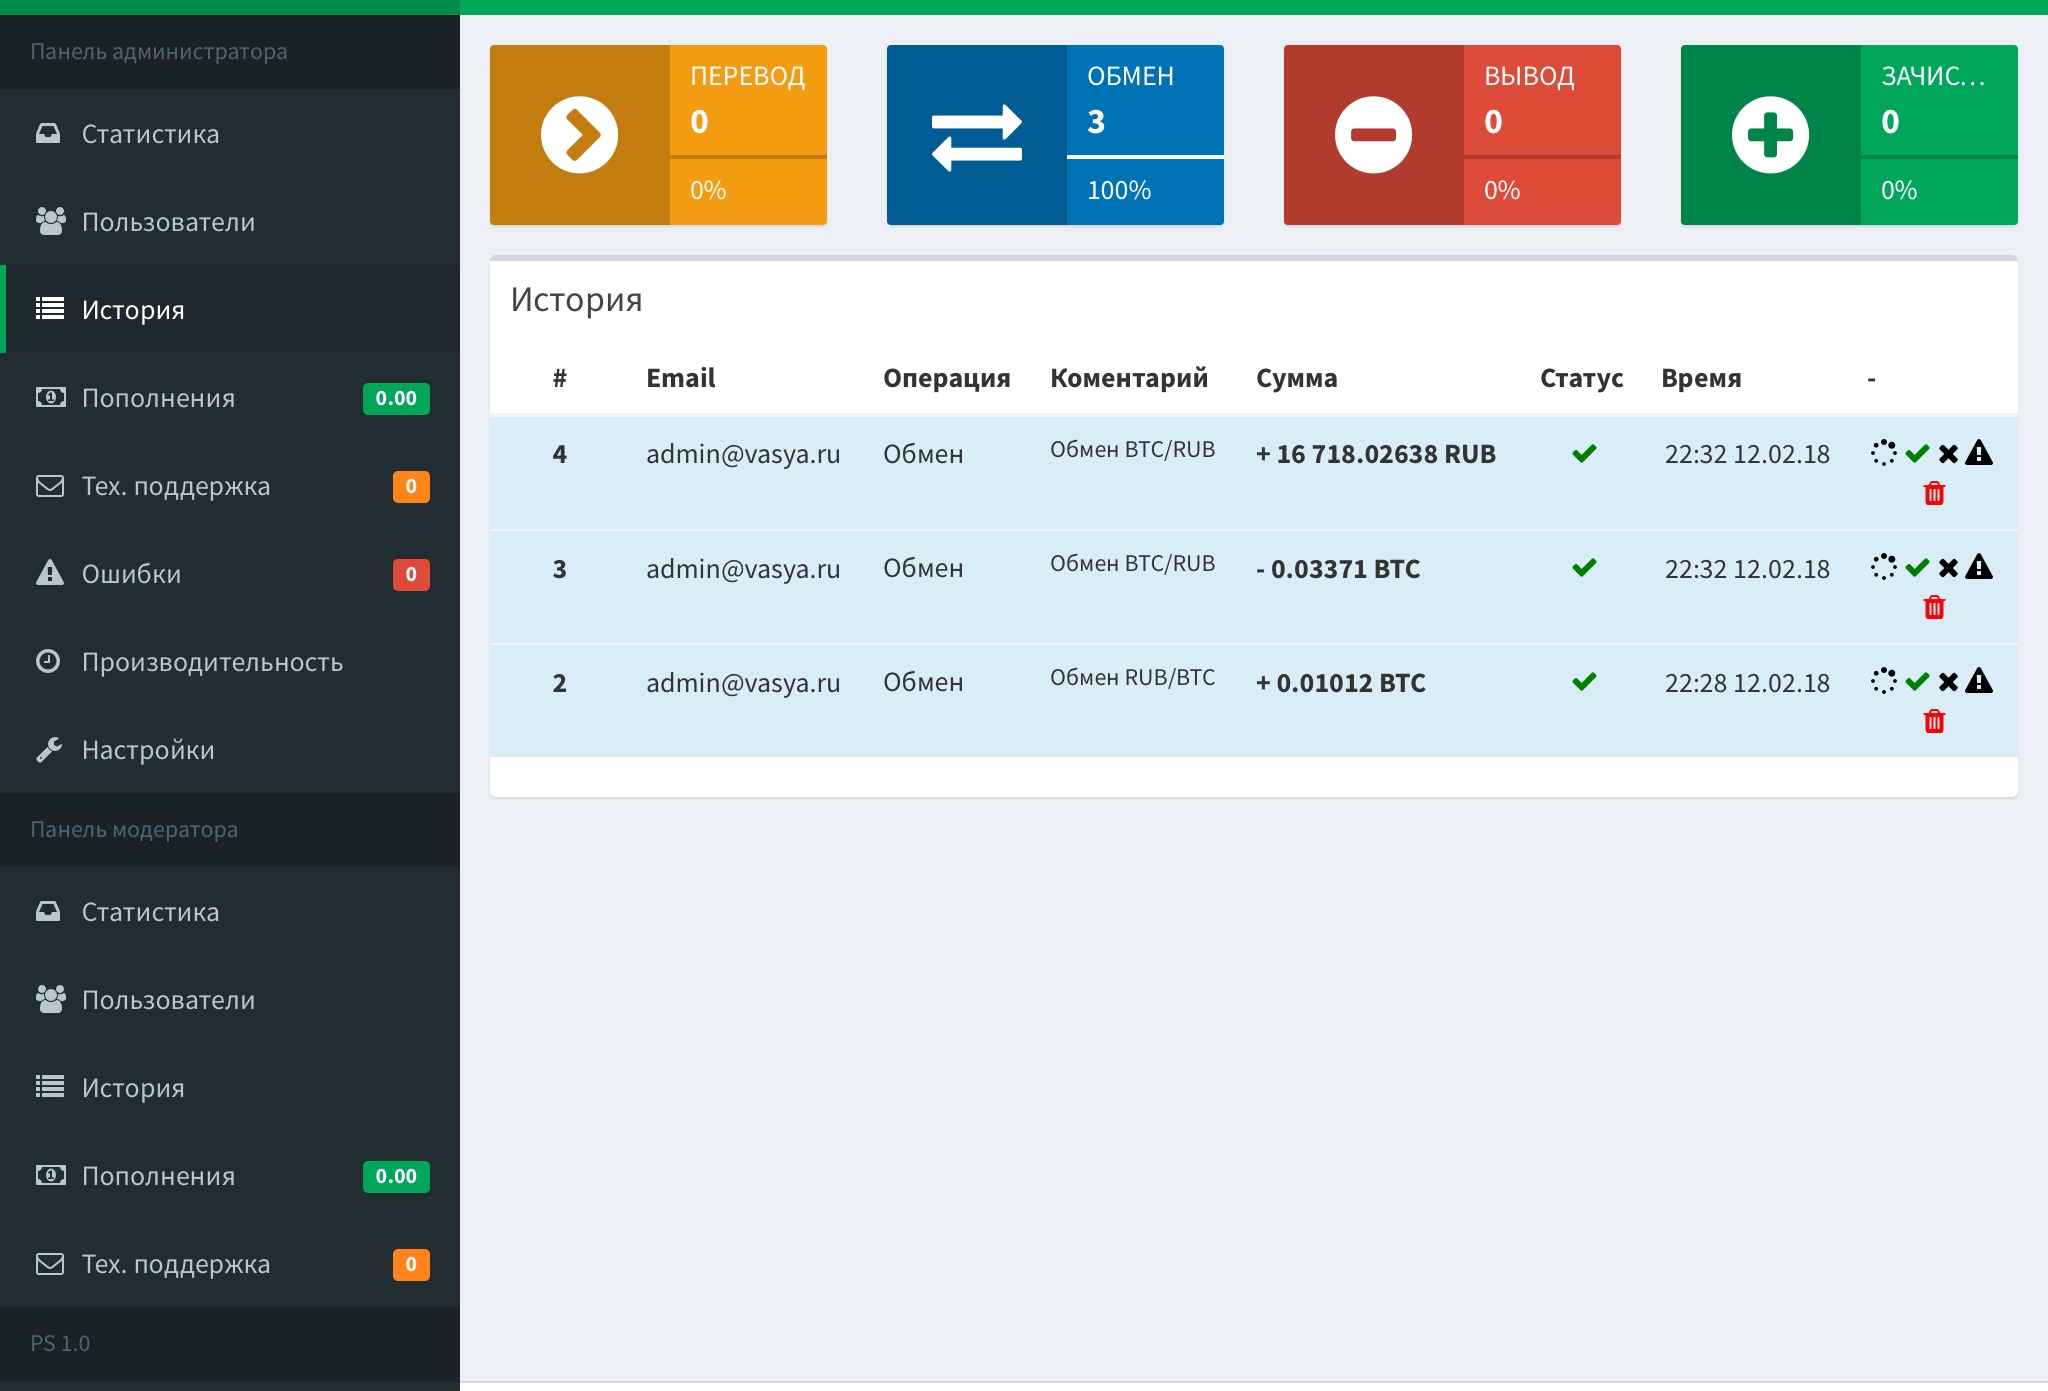Click the blue Обмен exchange arrows icon
Screen dimensions: 2048x1391
click(976, 135)
